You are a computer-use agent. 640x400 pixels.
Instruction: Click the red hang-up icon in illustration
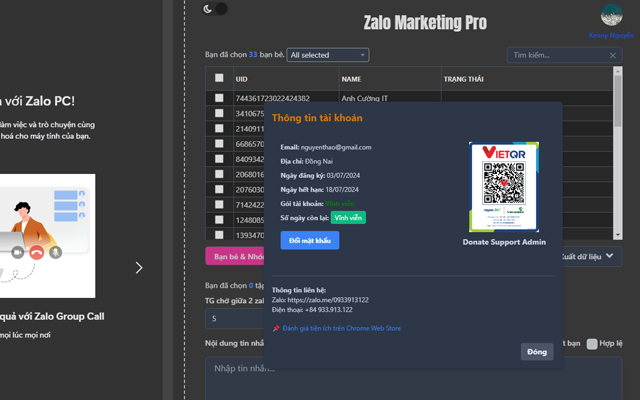pyautogui.click(x=37, y=253)
